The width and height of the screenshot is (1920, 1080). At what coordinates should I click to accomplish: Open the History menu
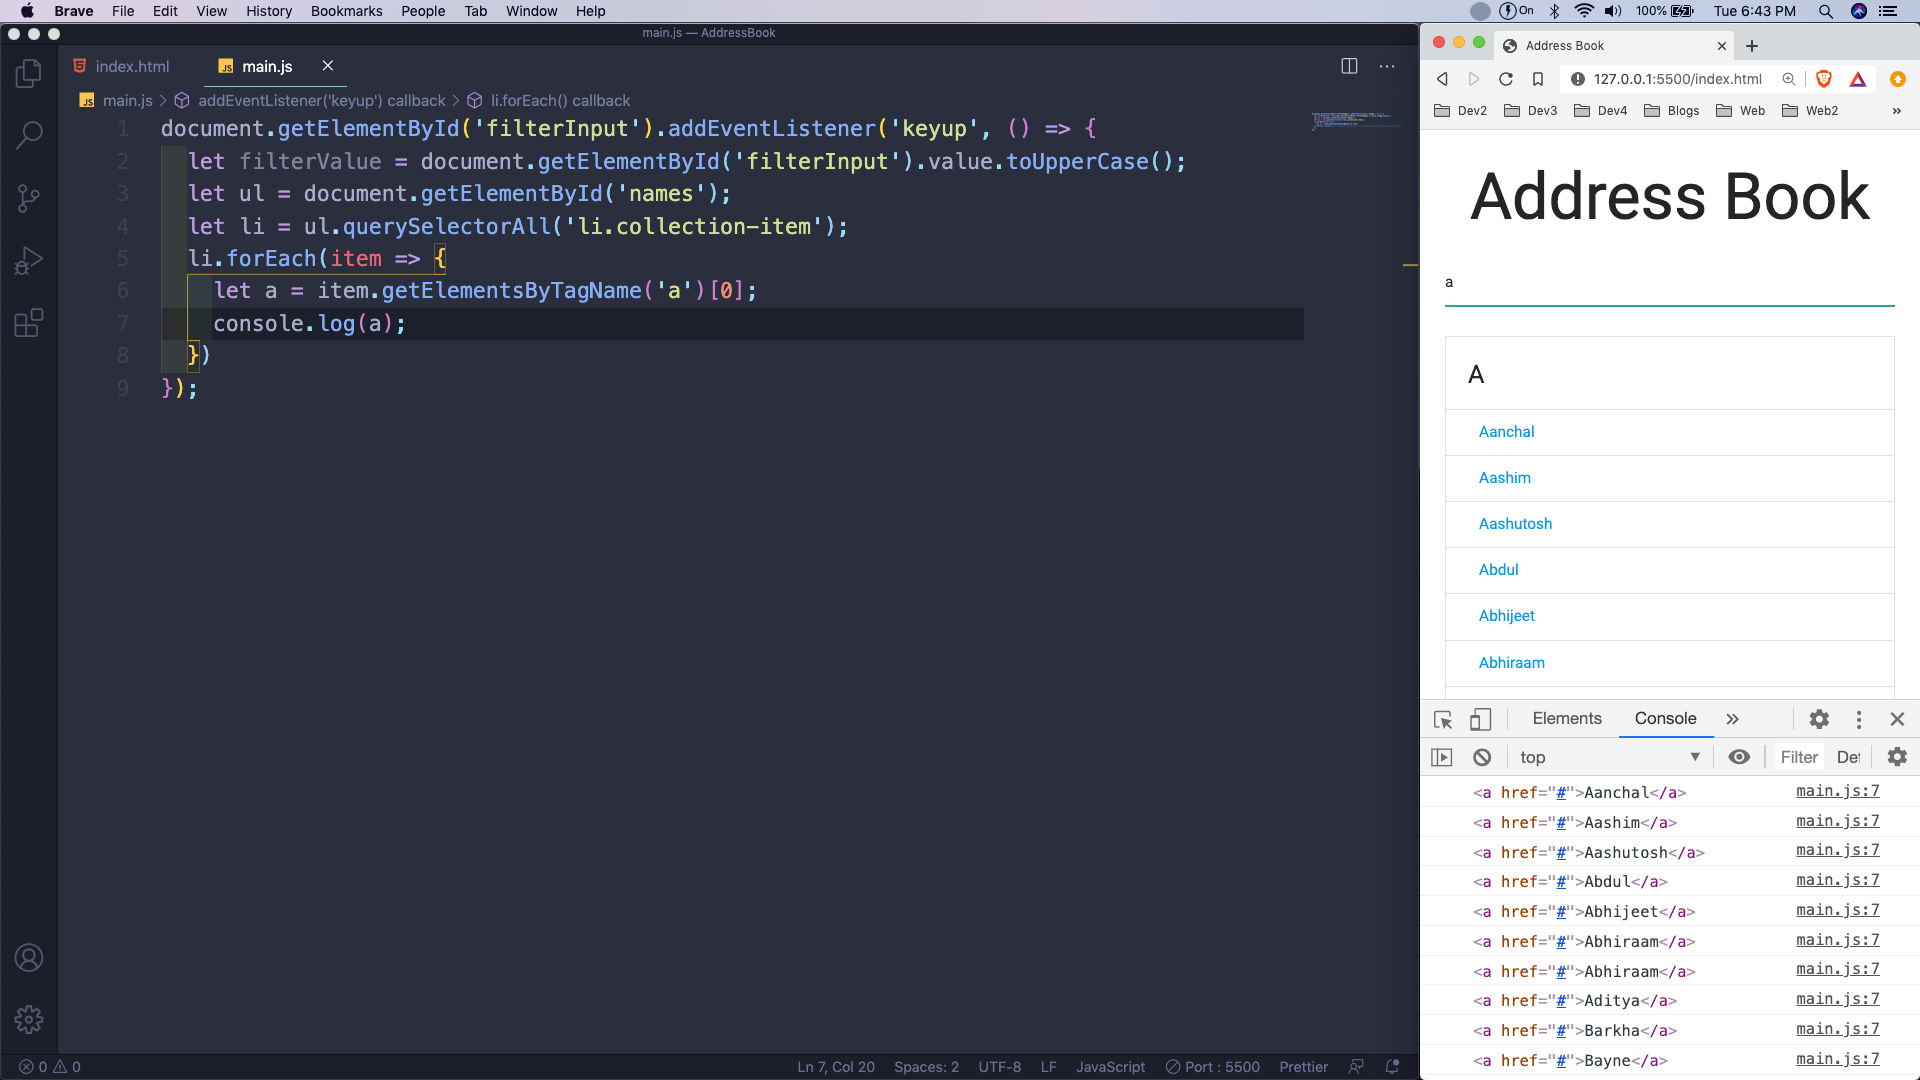pos(269,11)
